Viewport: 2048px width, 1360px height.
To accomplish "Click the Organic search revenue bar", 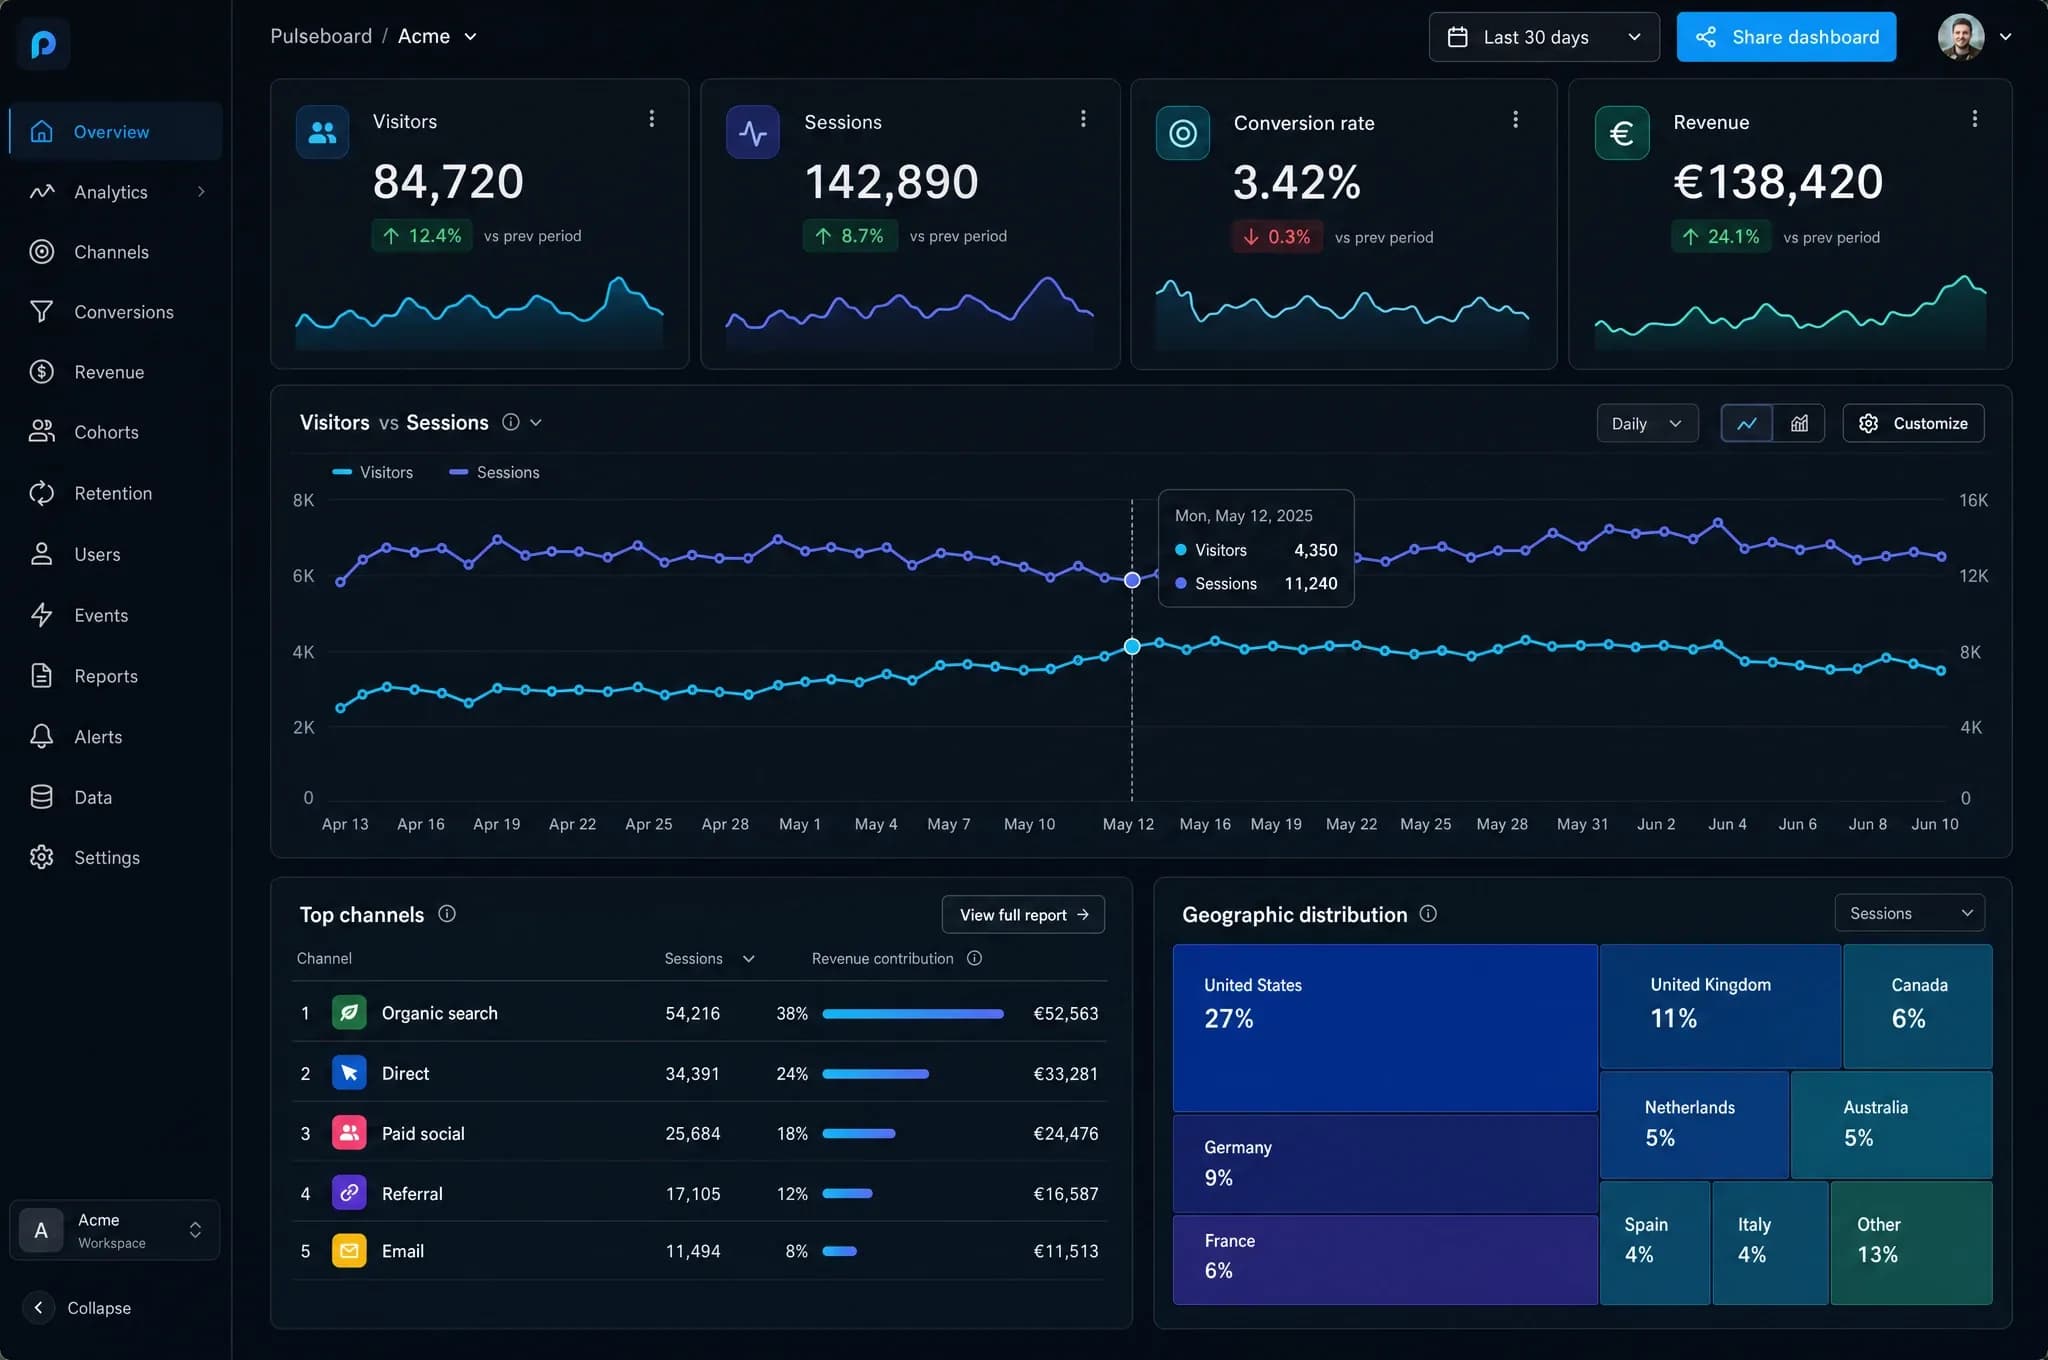I will (913, 1014).
